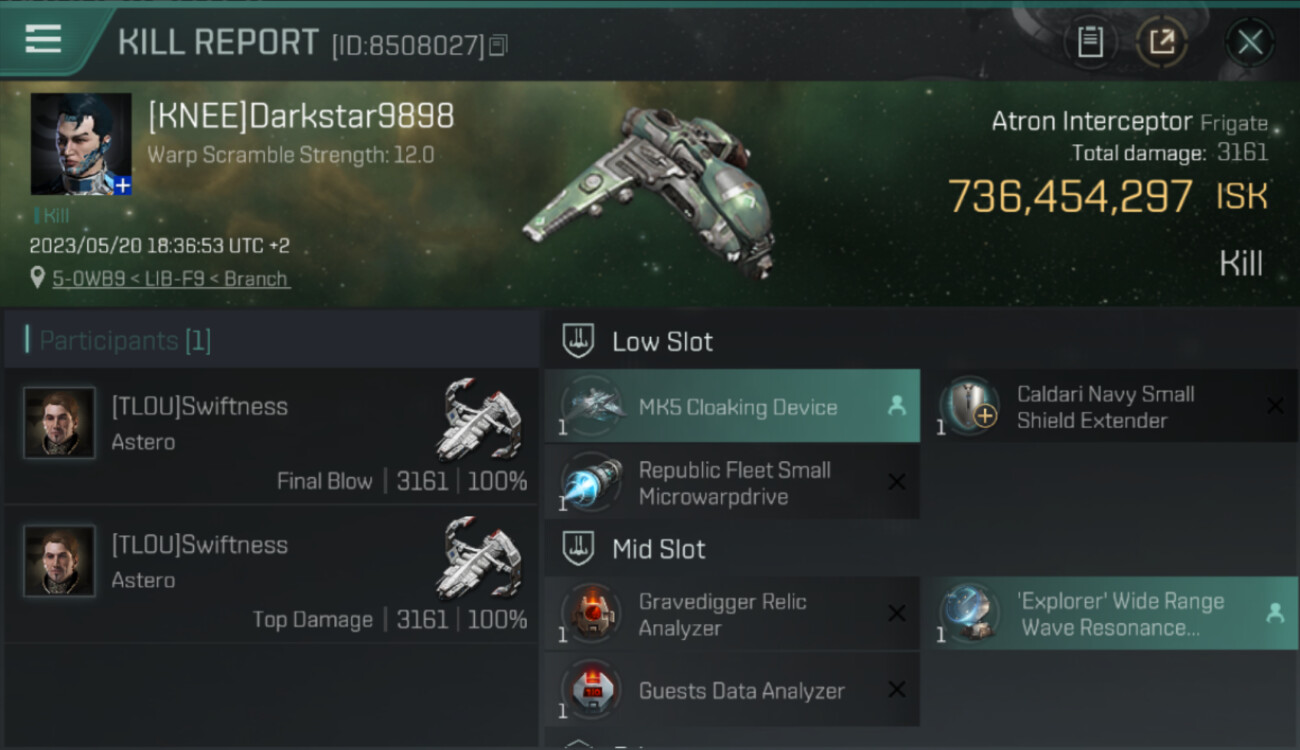Toggle X on Republic Fleet Small Microwarpdrive

tap(896, 483)
